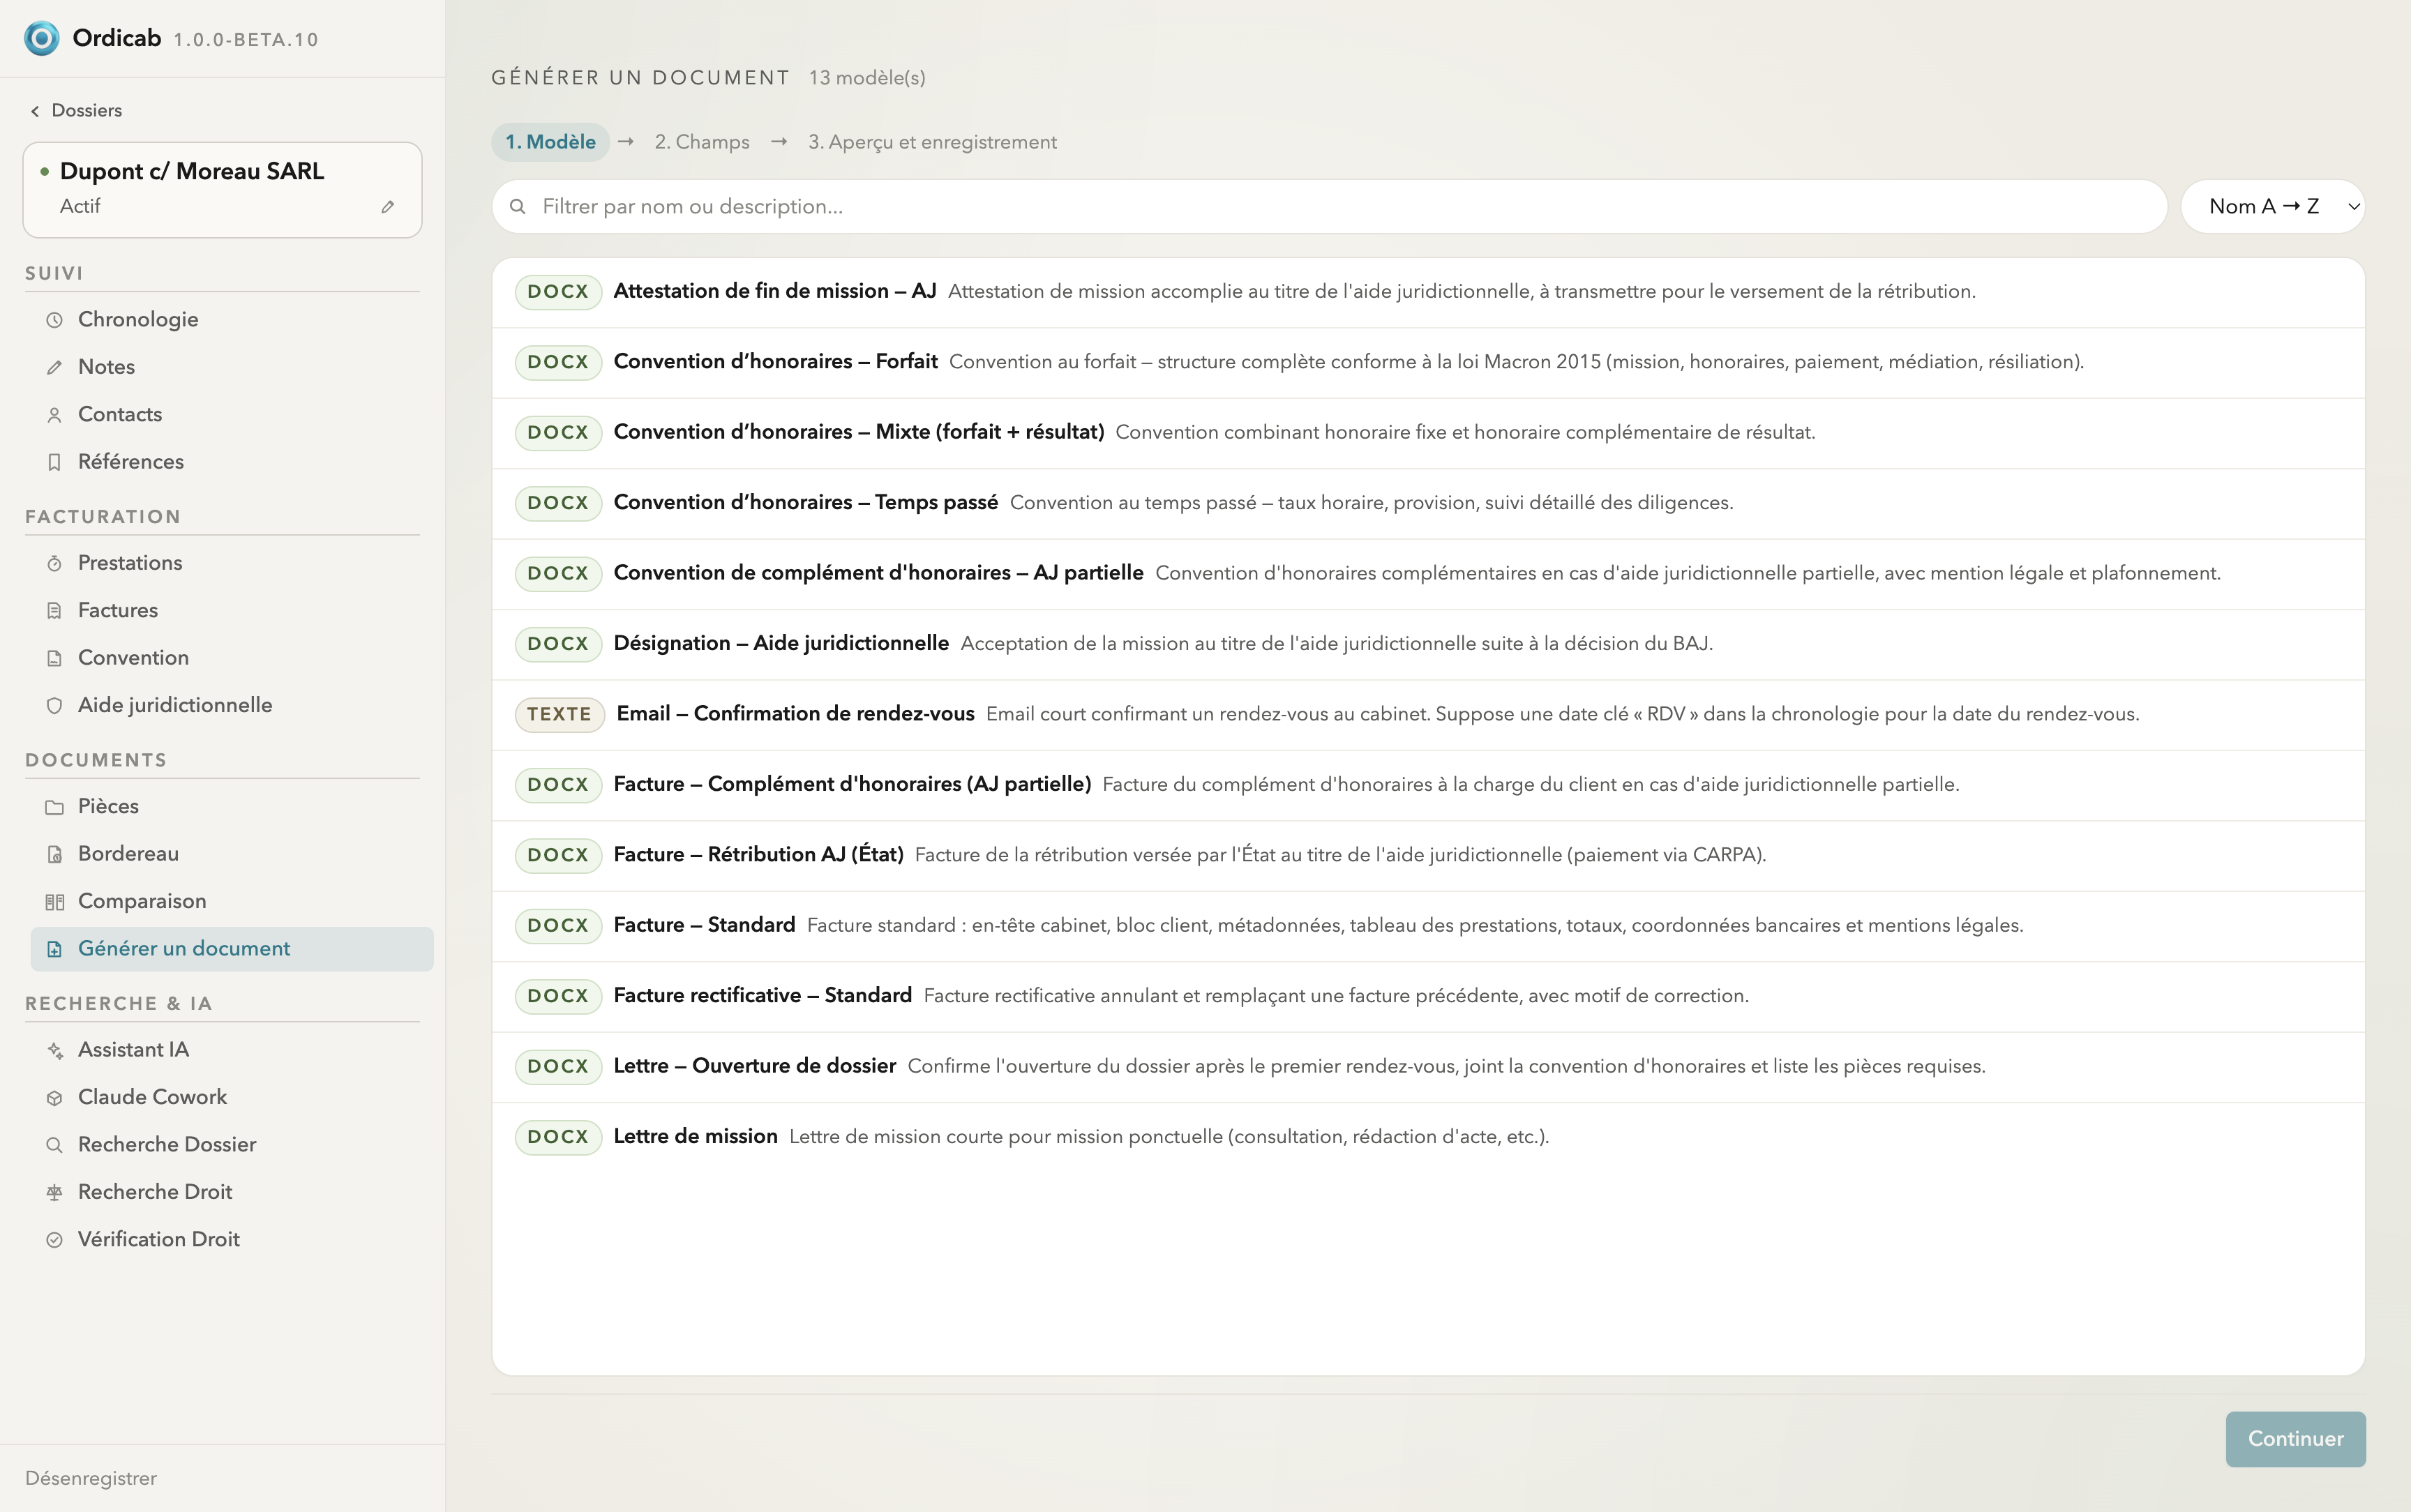Image resolution: width=2411 pixels, height=1512 pixels.
Task: Open Comparaison in the sidebar
Action: pos(232,902)
